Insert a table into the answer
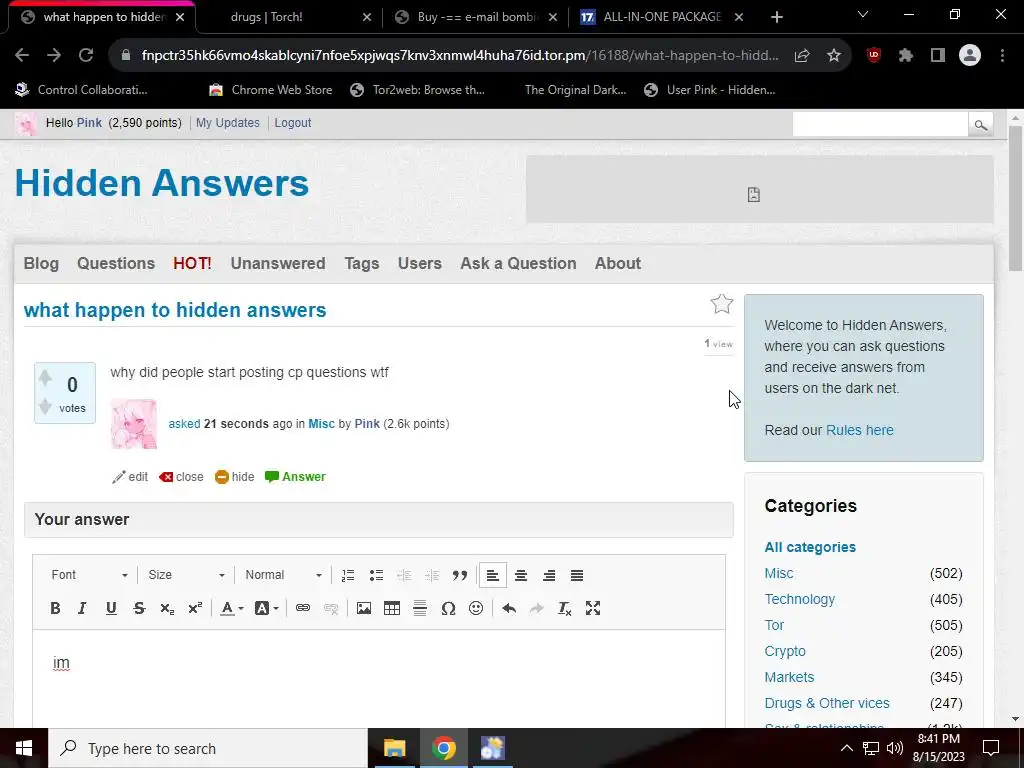The width and height of the screenshot is (1024, 768). click(x=392, y=609)
